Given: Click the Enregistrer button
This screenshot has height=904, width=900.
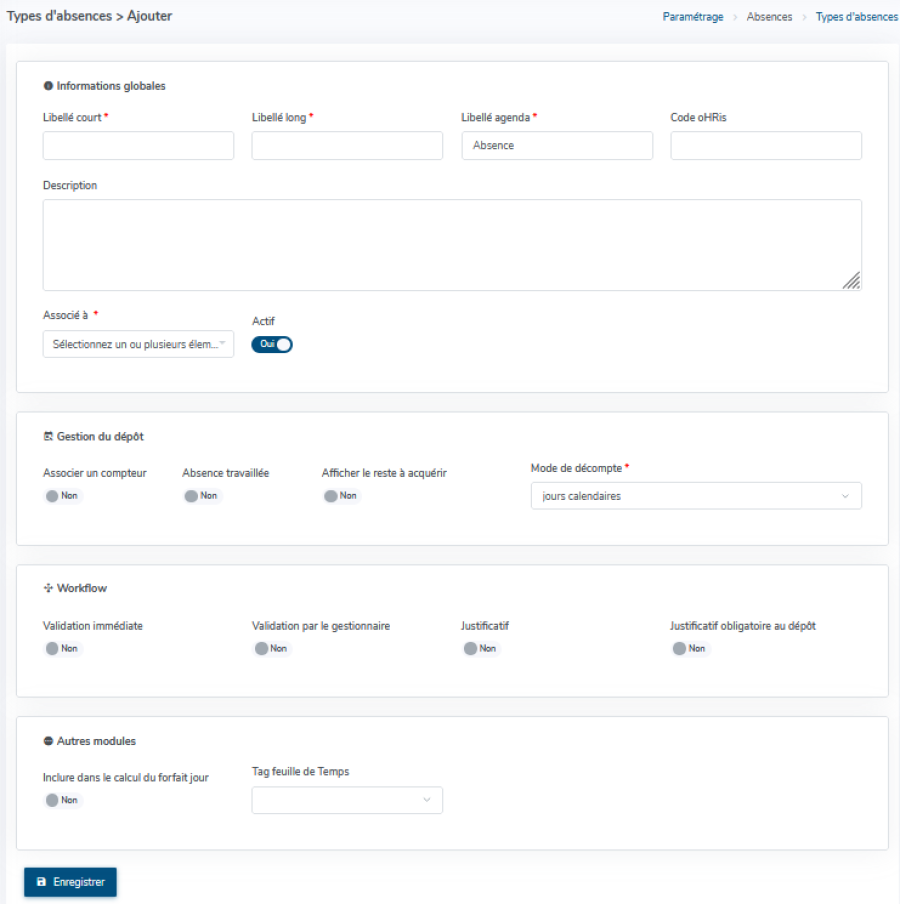Looking at the screenshot, I should tap(70, 882).
